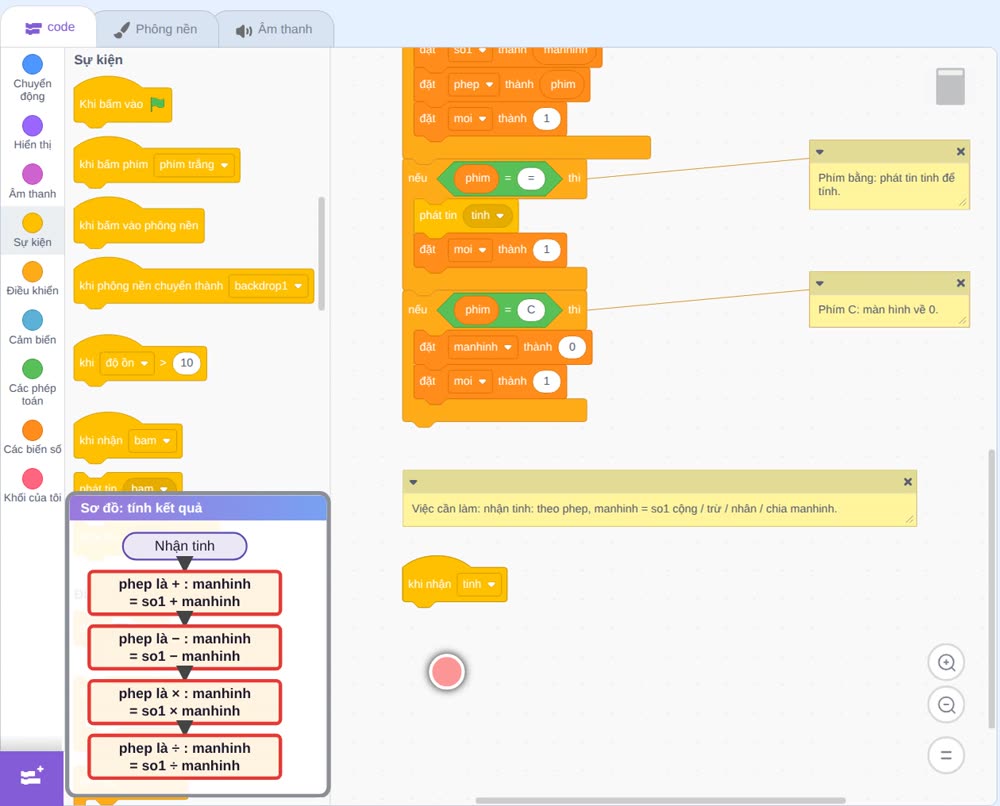Open the 'manhinh' variable dropdown in the C block
The image size is (1000, 806).
[x=482, y=347]
